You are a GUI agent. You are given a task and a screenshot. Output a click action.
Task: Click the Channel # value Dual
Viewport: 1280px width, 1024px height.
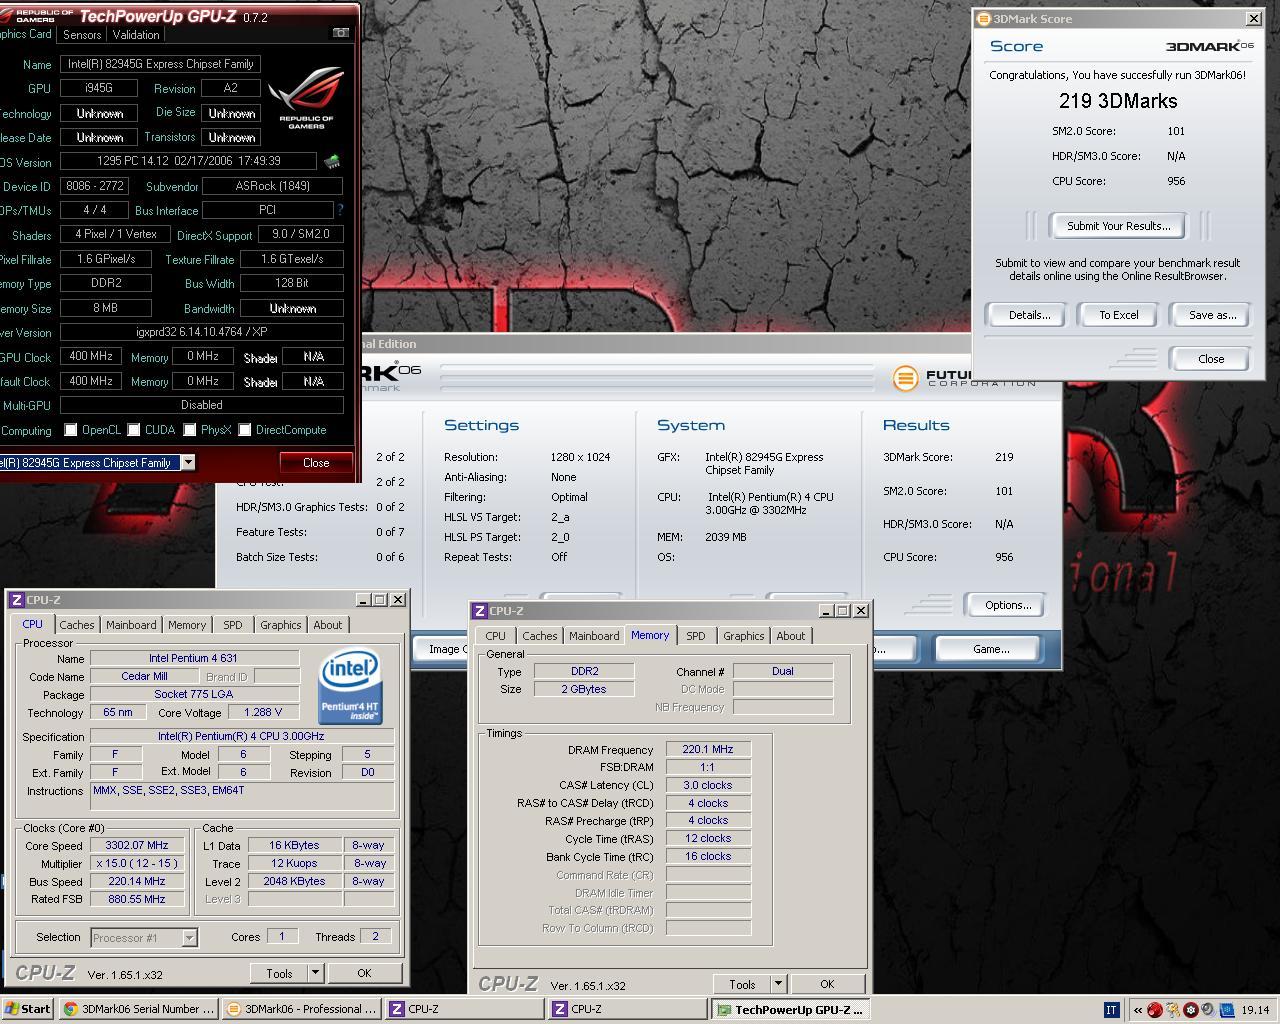tap(783, 671)
